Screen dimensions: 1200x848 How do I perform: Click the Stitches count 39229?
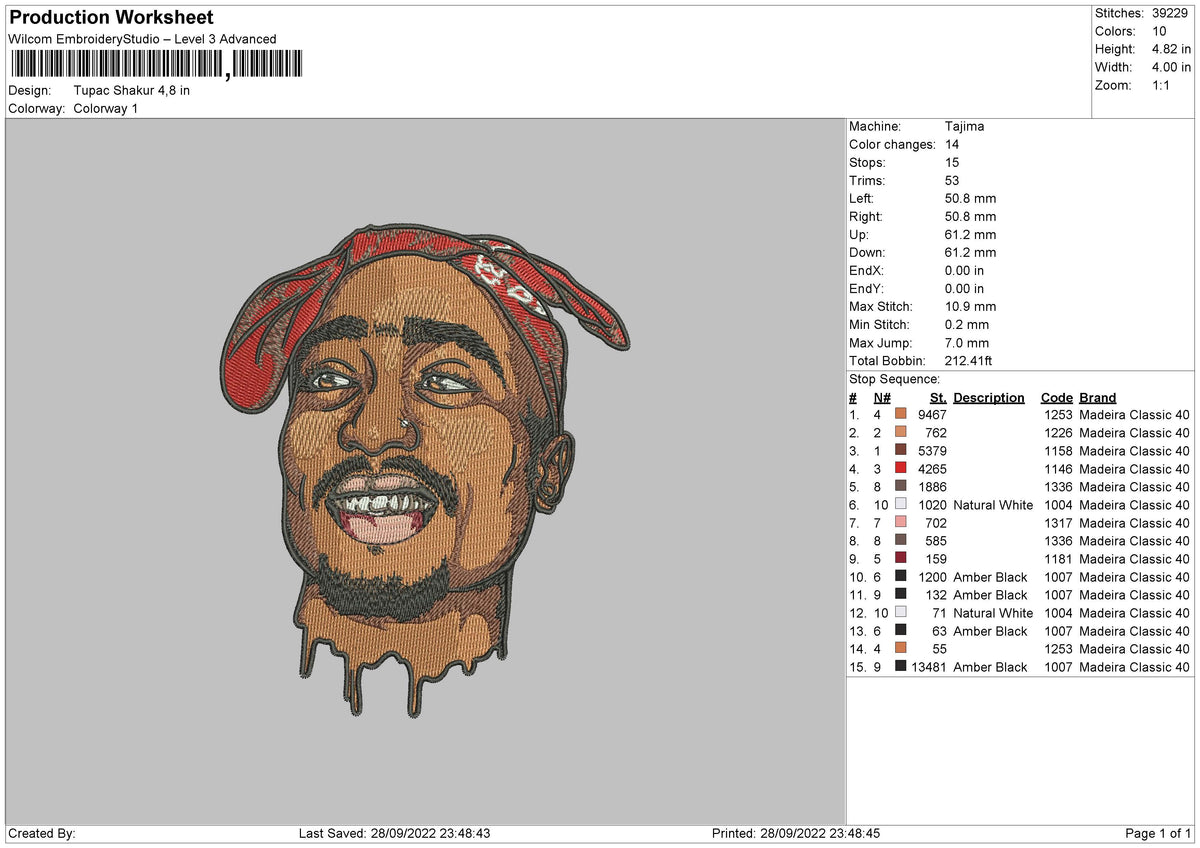point(1143,13)
